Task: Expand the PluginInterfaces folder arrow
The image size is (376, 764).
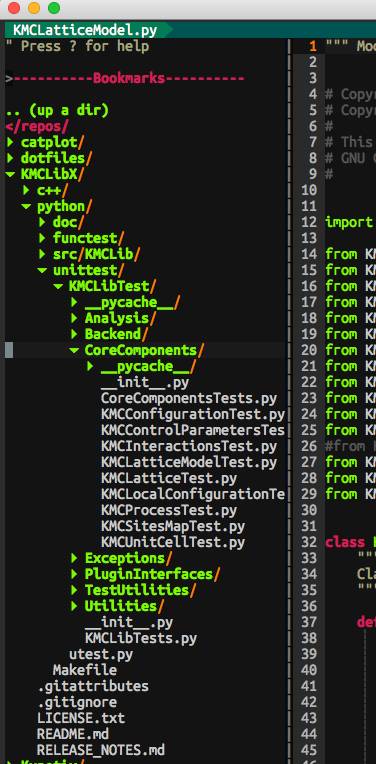Action: 75,574
